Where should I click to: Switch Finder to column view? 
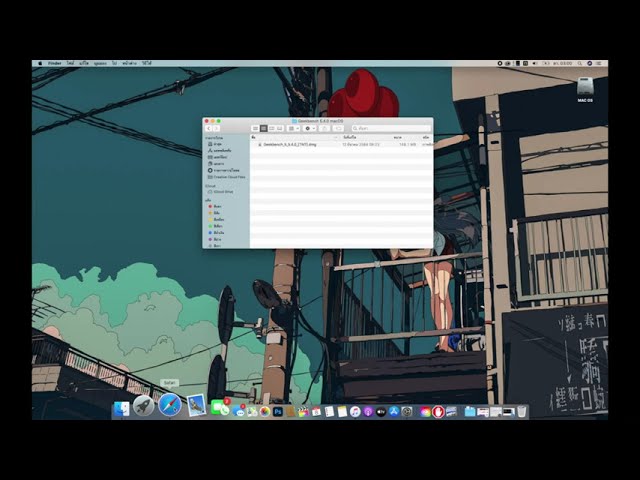tap(271, 128)
